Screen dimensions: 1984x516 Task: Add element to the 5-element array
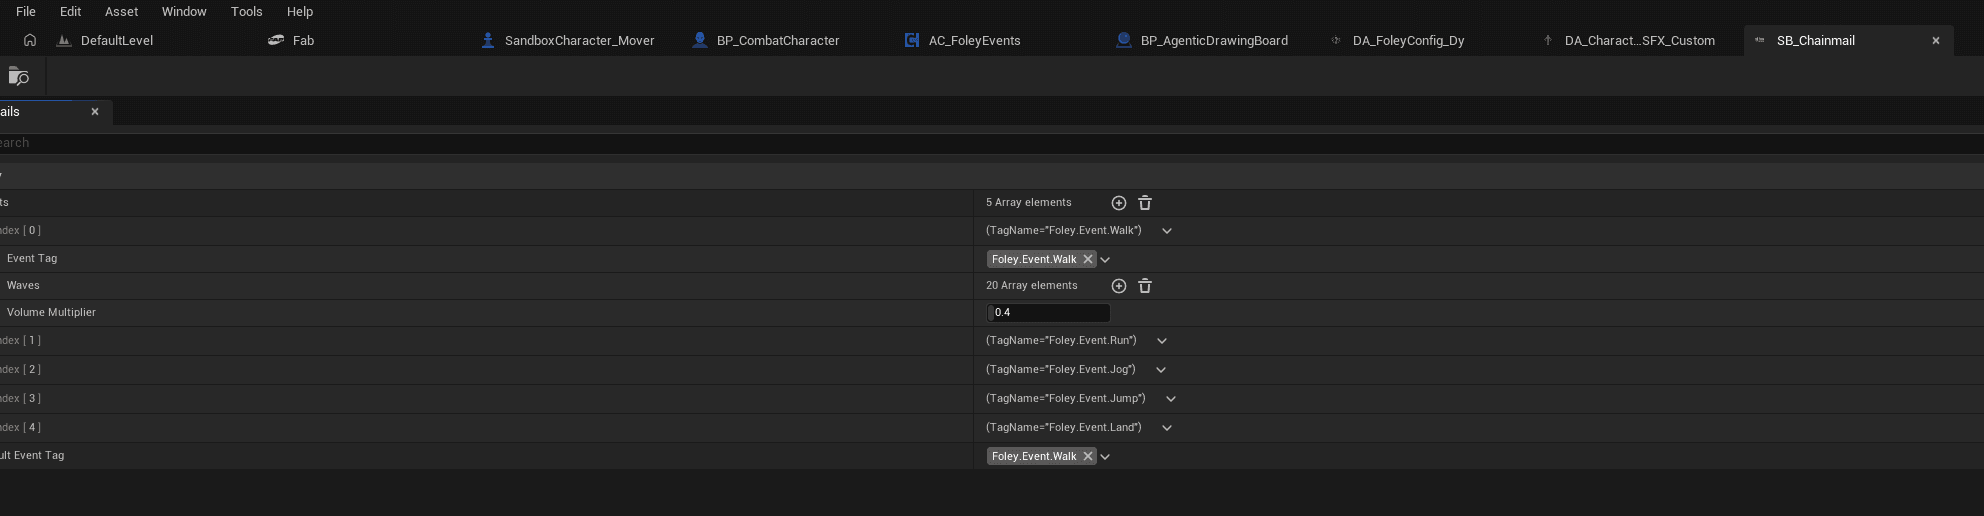coord(1119,203)
